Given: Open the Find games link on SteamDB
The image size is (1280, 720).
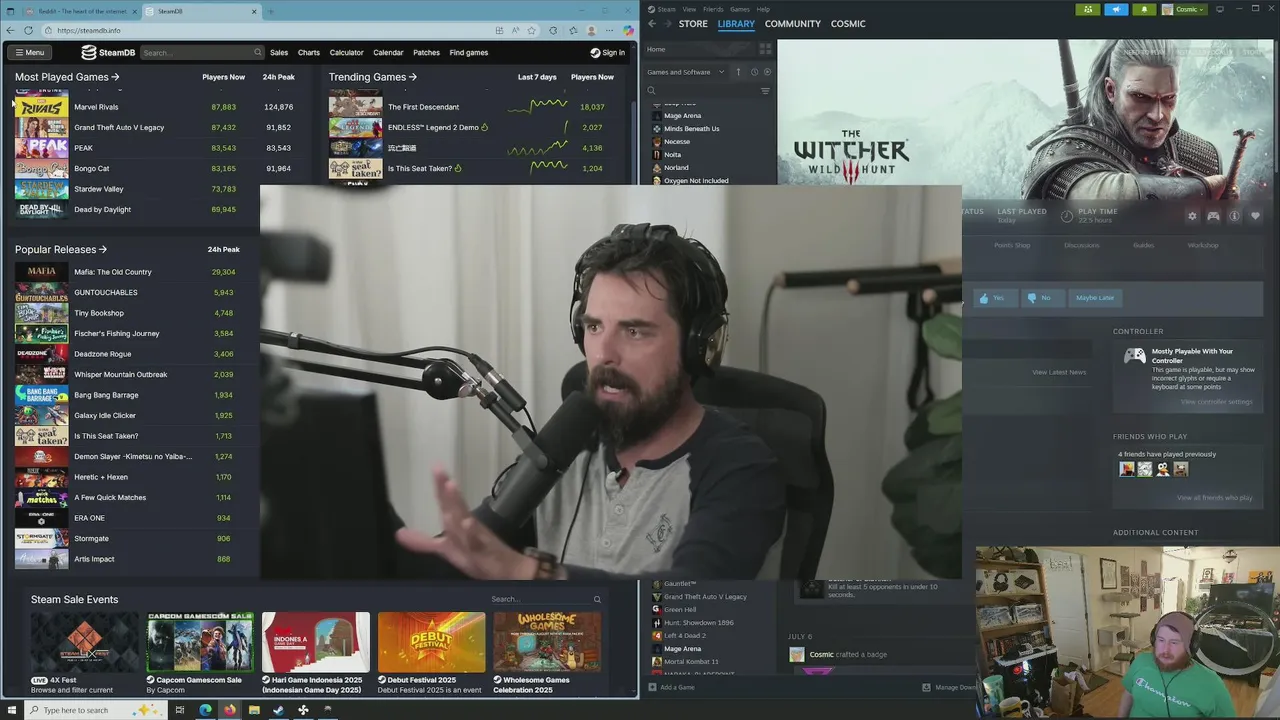Looking at the screenshot, I should (x=469, y=52).
